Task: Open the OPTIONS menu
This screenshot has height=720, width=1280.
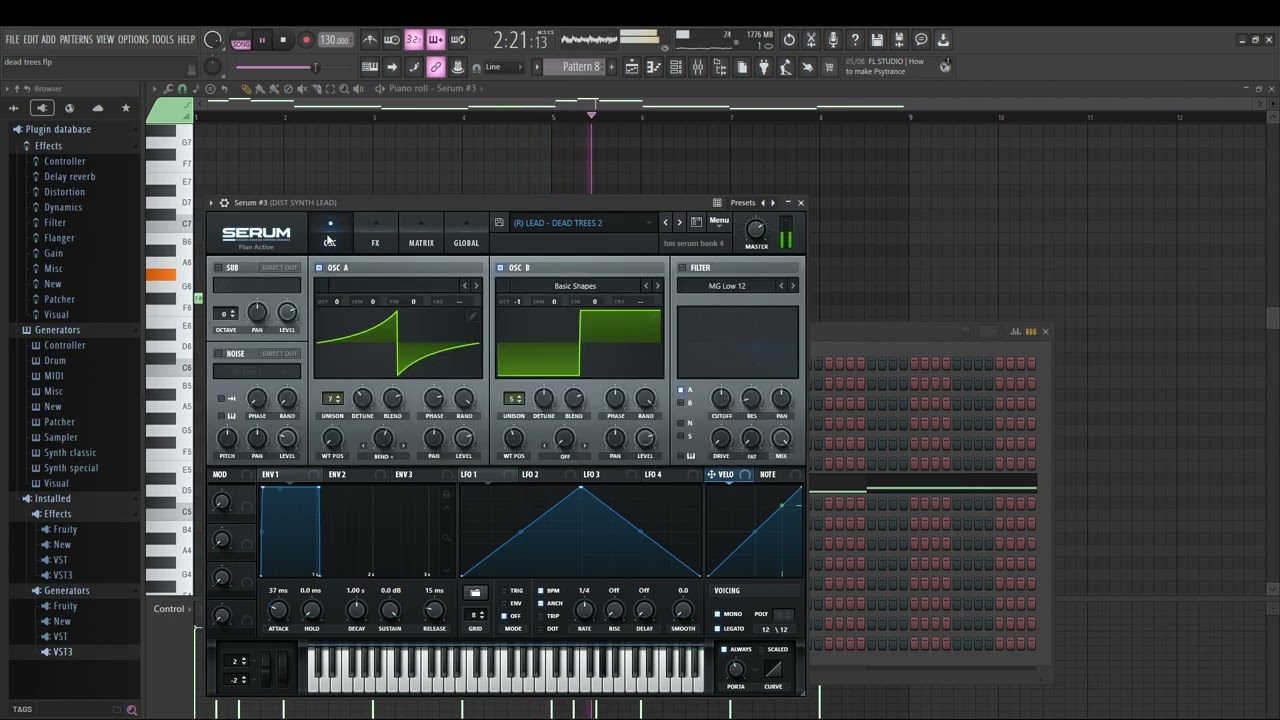Action: (x=133, y=40)
